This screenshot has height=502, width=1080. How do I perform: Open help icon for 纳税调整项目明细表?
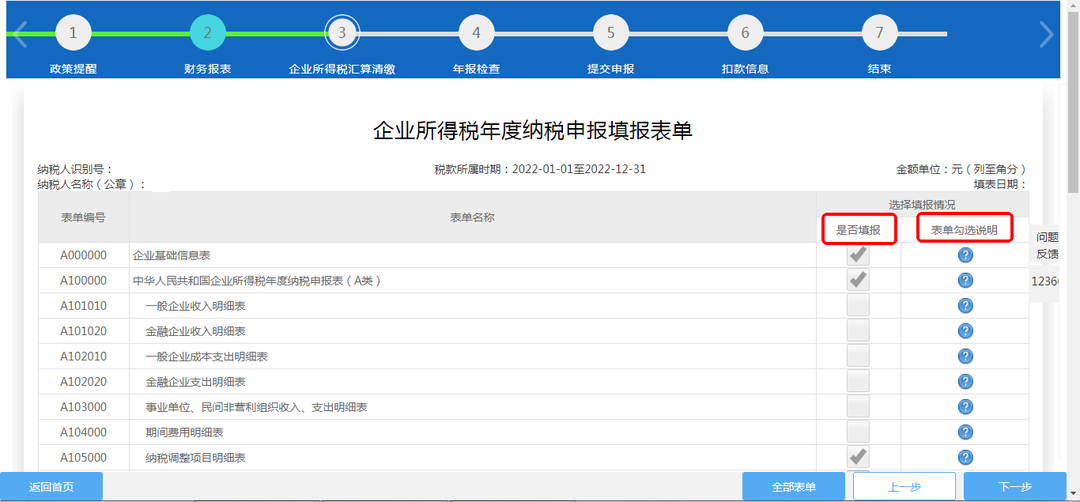click(x=965, y=457)
